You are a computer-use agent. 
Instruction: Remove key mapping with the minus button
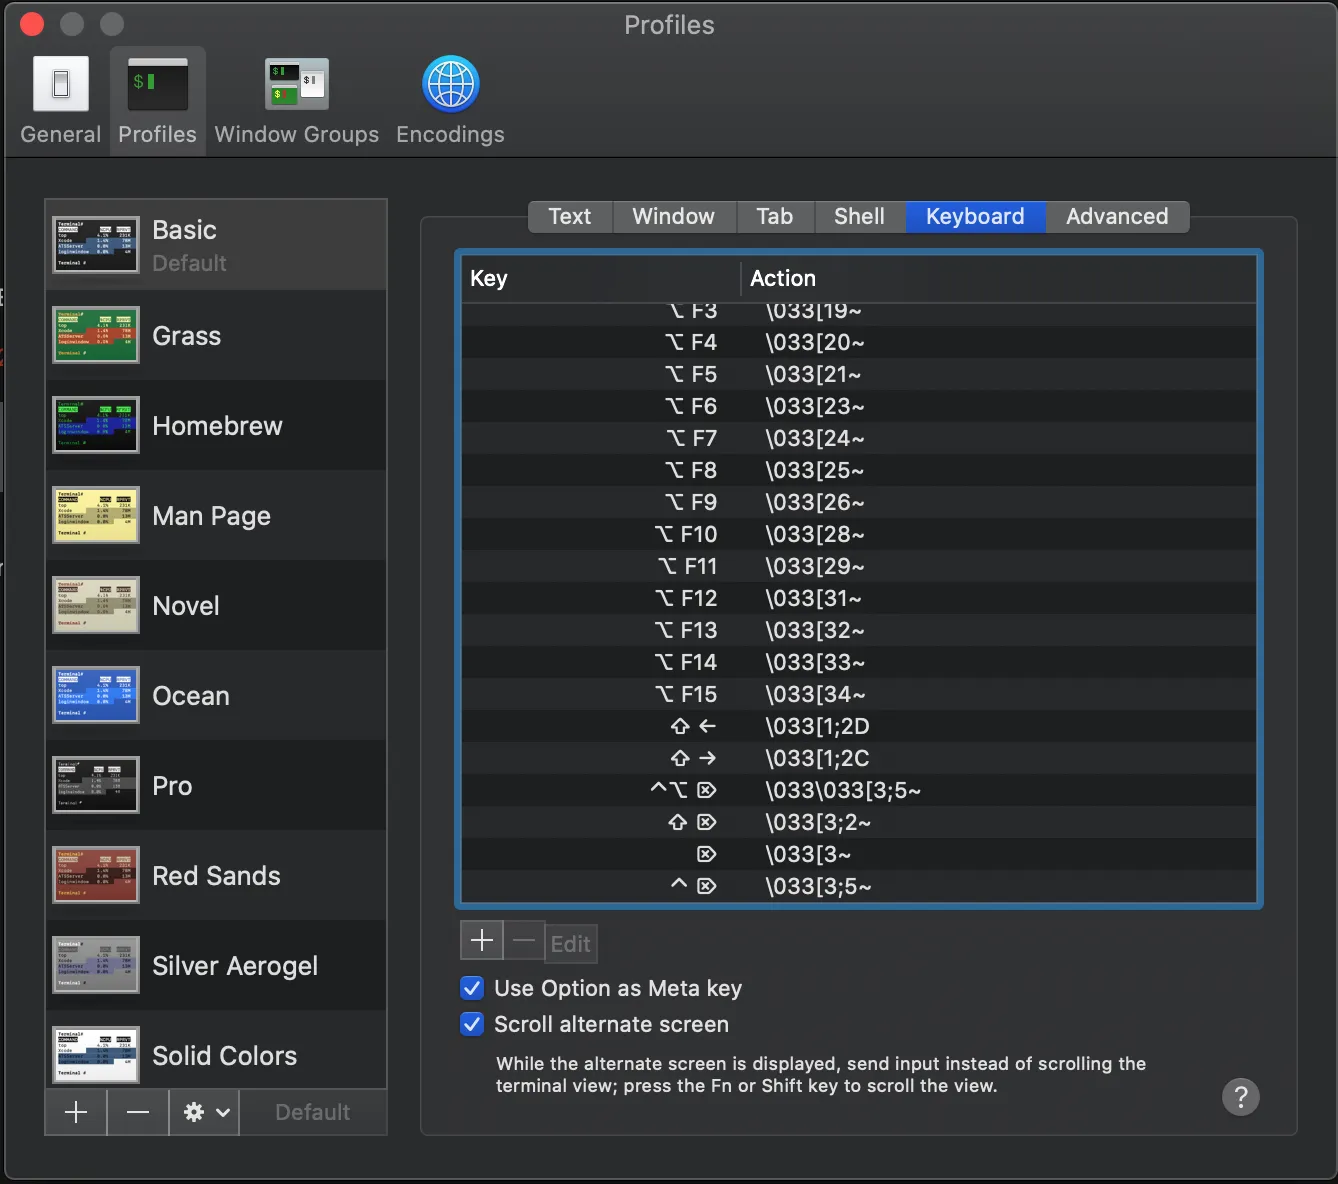click(524, 941)
